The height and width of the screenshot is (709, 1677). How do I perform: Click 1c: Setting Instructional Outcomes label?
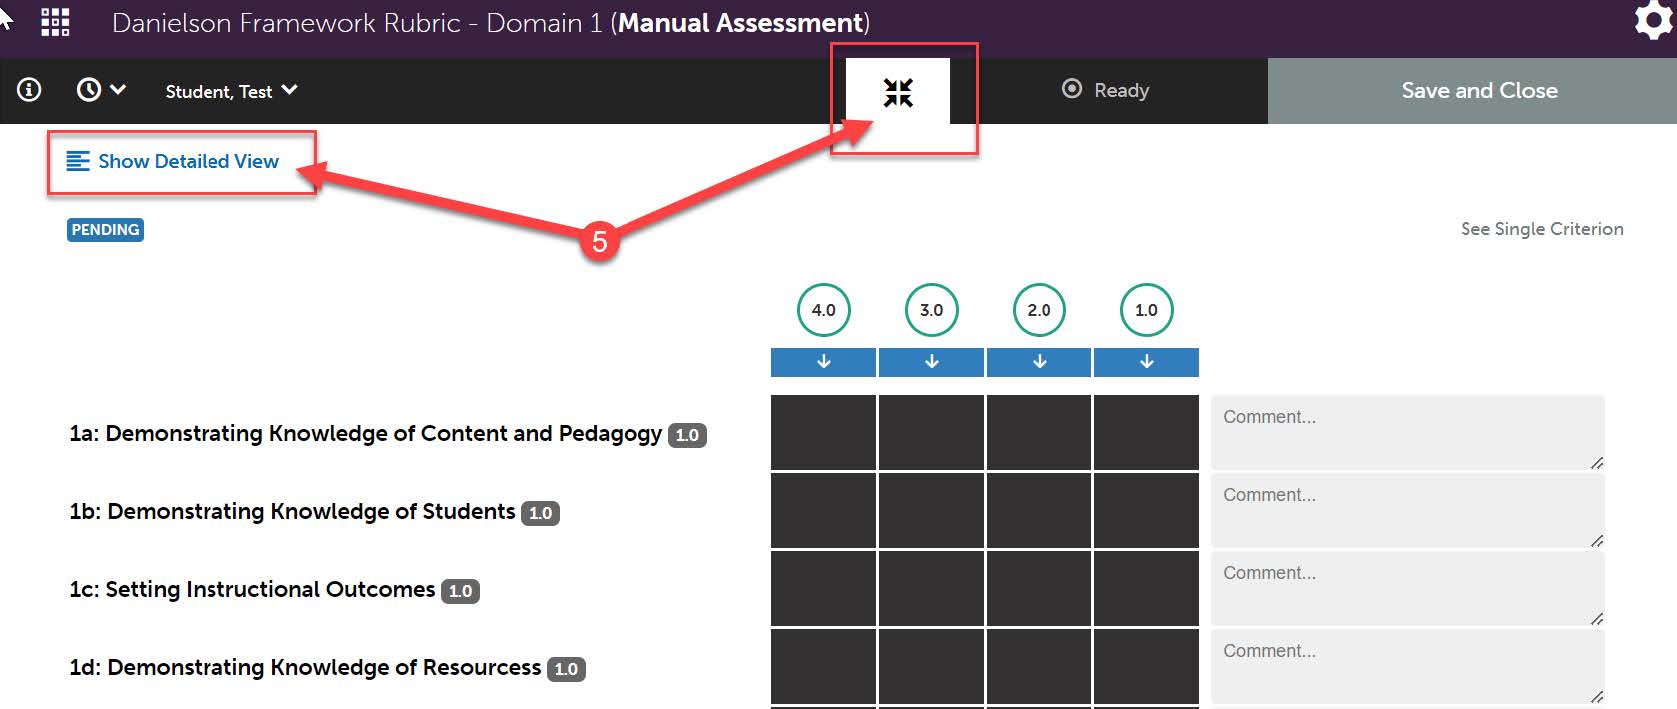pos(252,589)
